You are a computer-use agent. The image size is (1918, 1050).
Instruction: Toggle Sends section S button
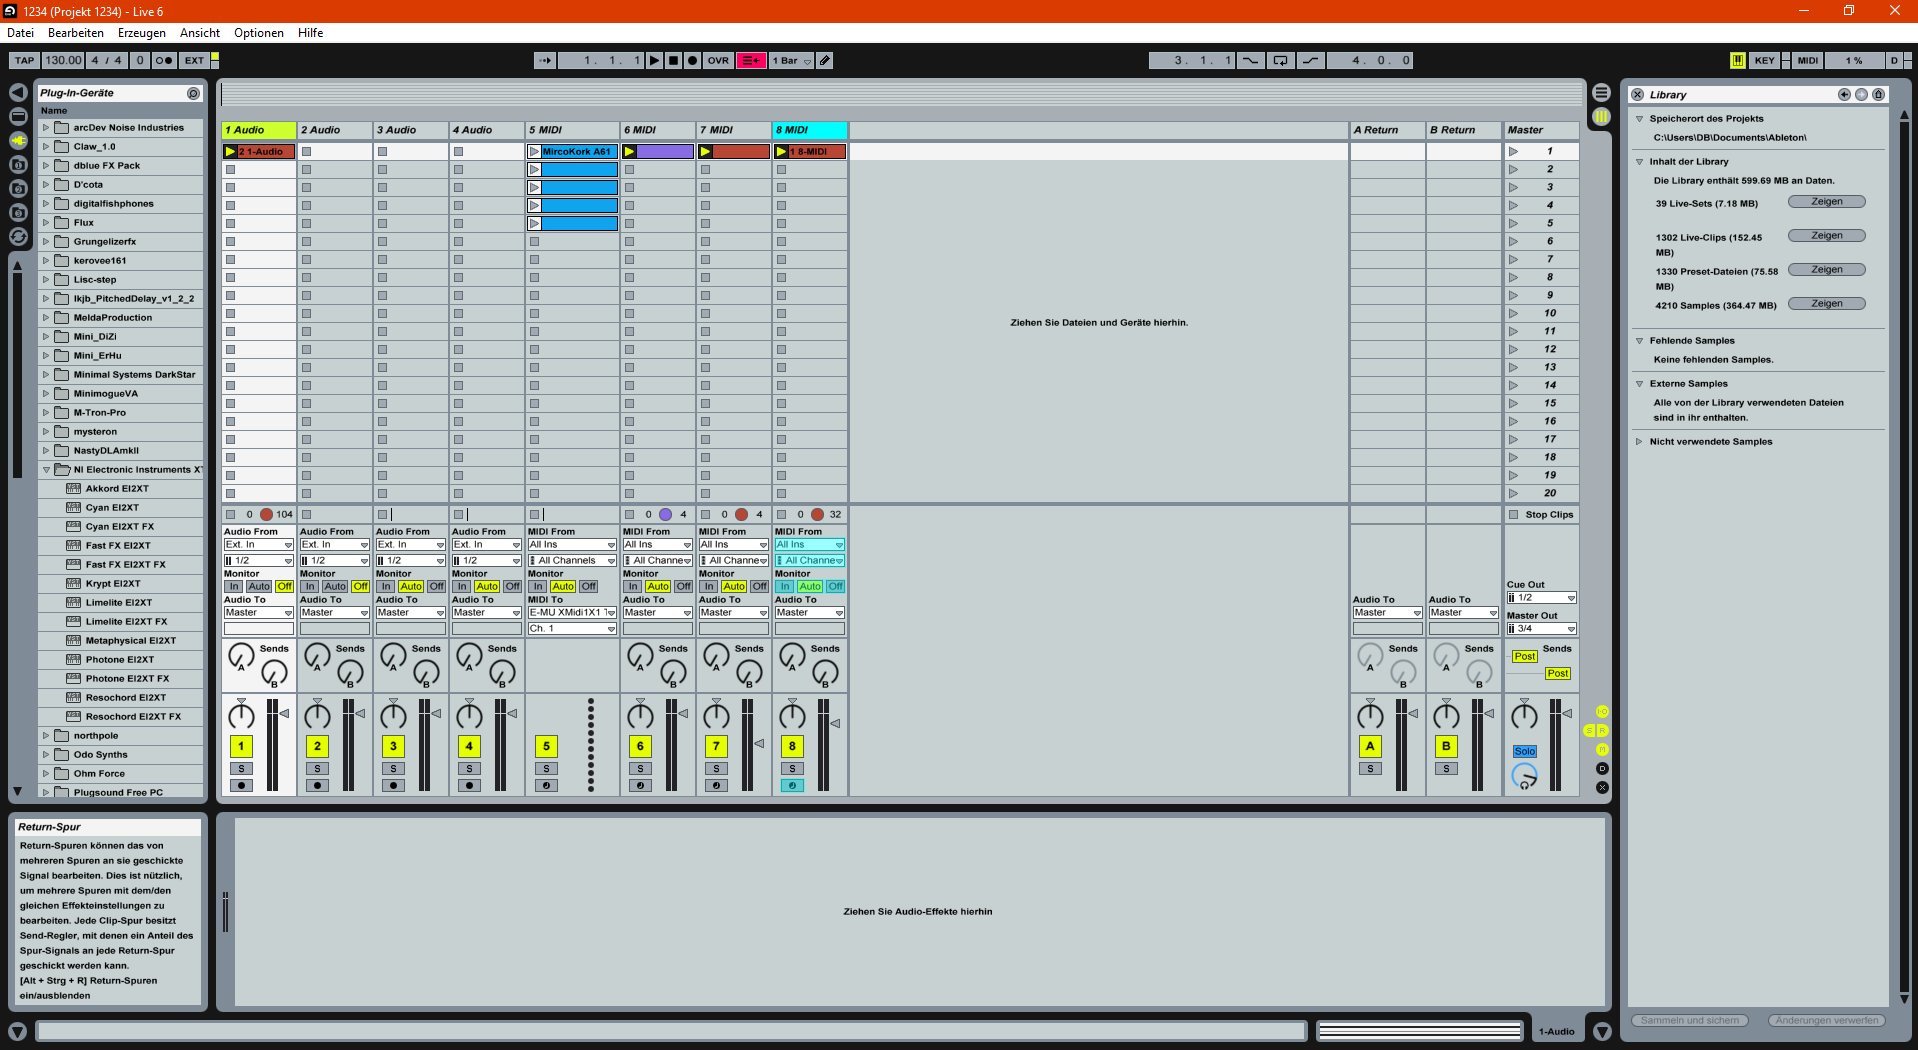pos(1590,731)
